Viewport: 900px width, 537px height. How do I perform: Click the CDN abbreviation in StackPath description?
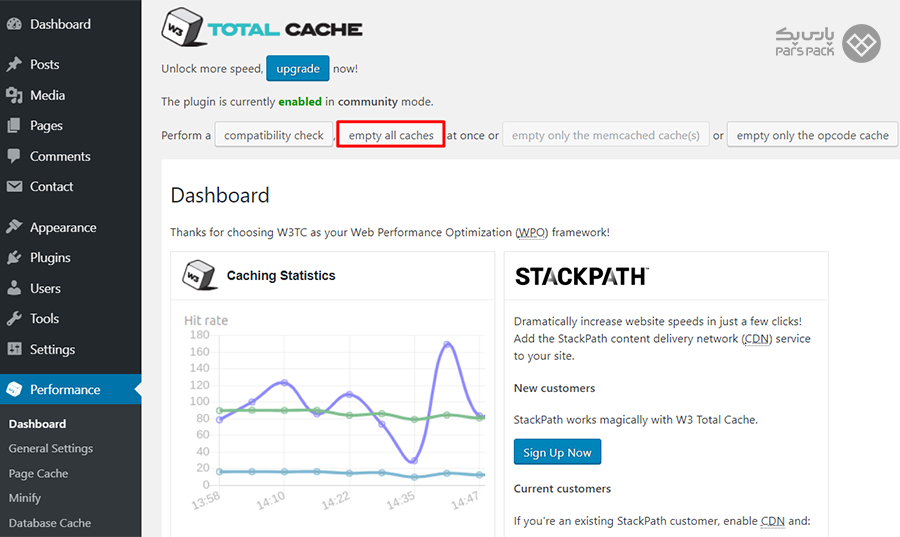click(757, 338)
